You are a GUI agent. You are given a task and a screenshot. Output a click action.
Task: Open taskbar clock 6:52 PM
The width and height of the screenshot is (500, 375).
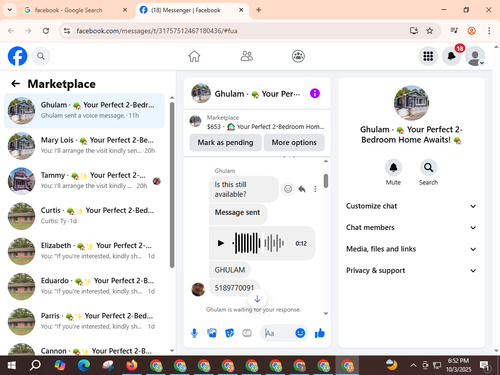pyautogui.click(x=459, y=365)
